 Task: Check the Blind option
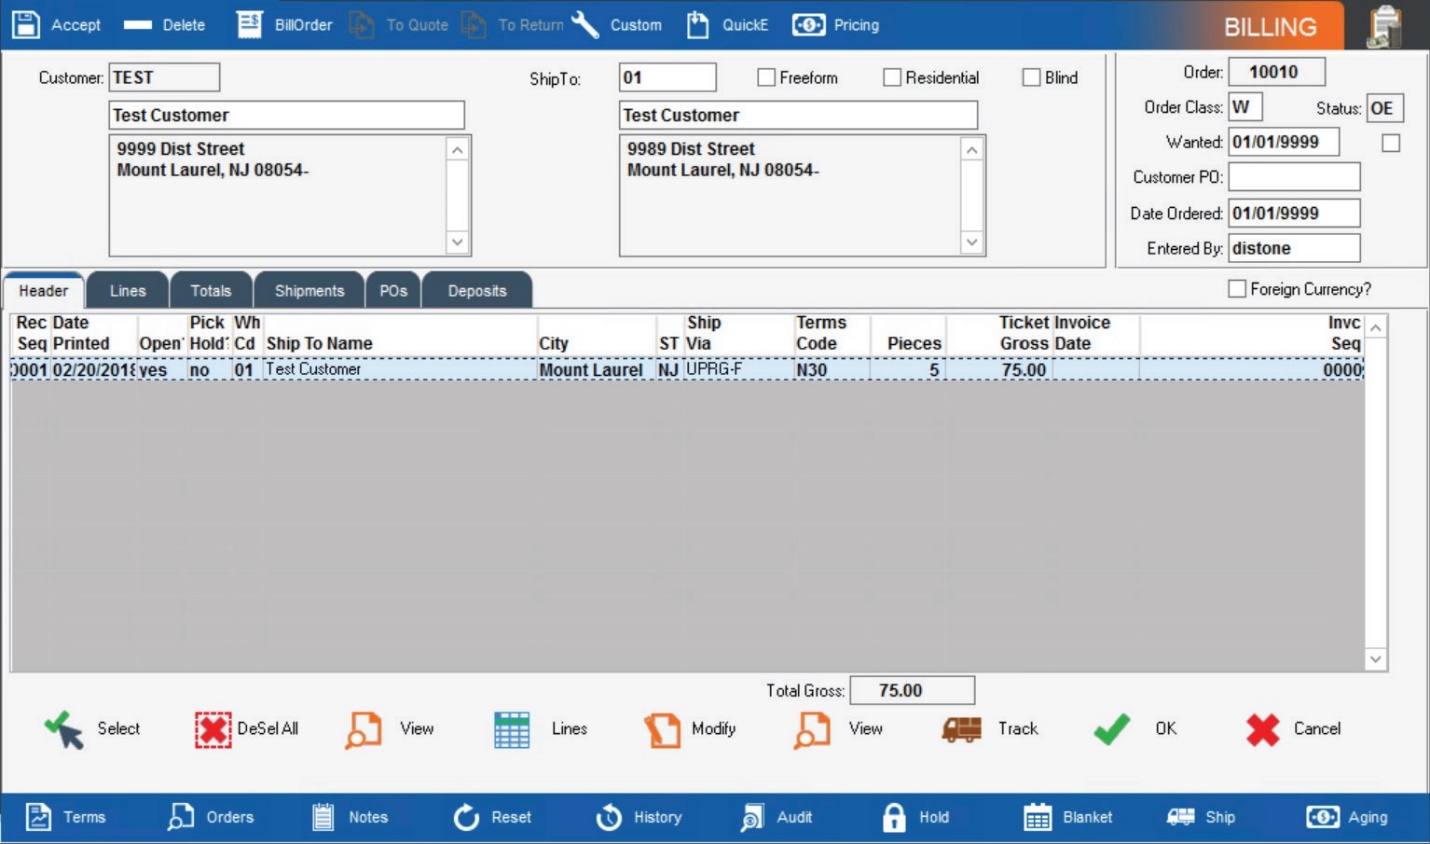coord(1031,77)
